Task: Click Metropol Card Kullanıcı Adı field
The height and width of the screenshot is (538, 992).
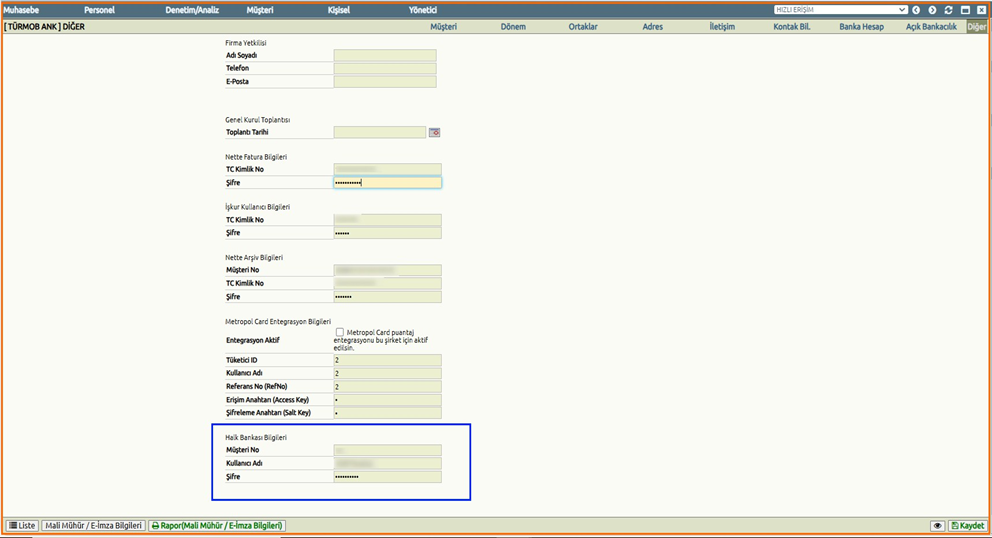Action: [x=387, y=373]
